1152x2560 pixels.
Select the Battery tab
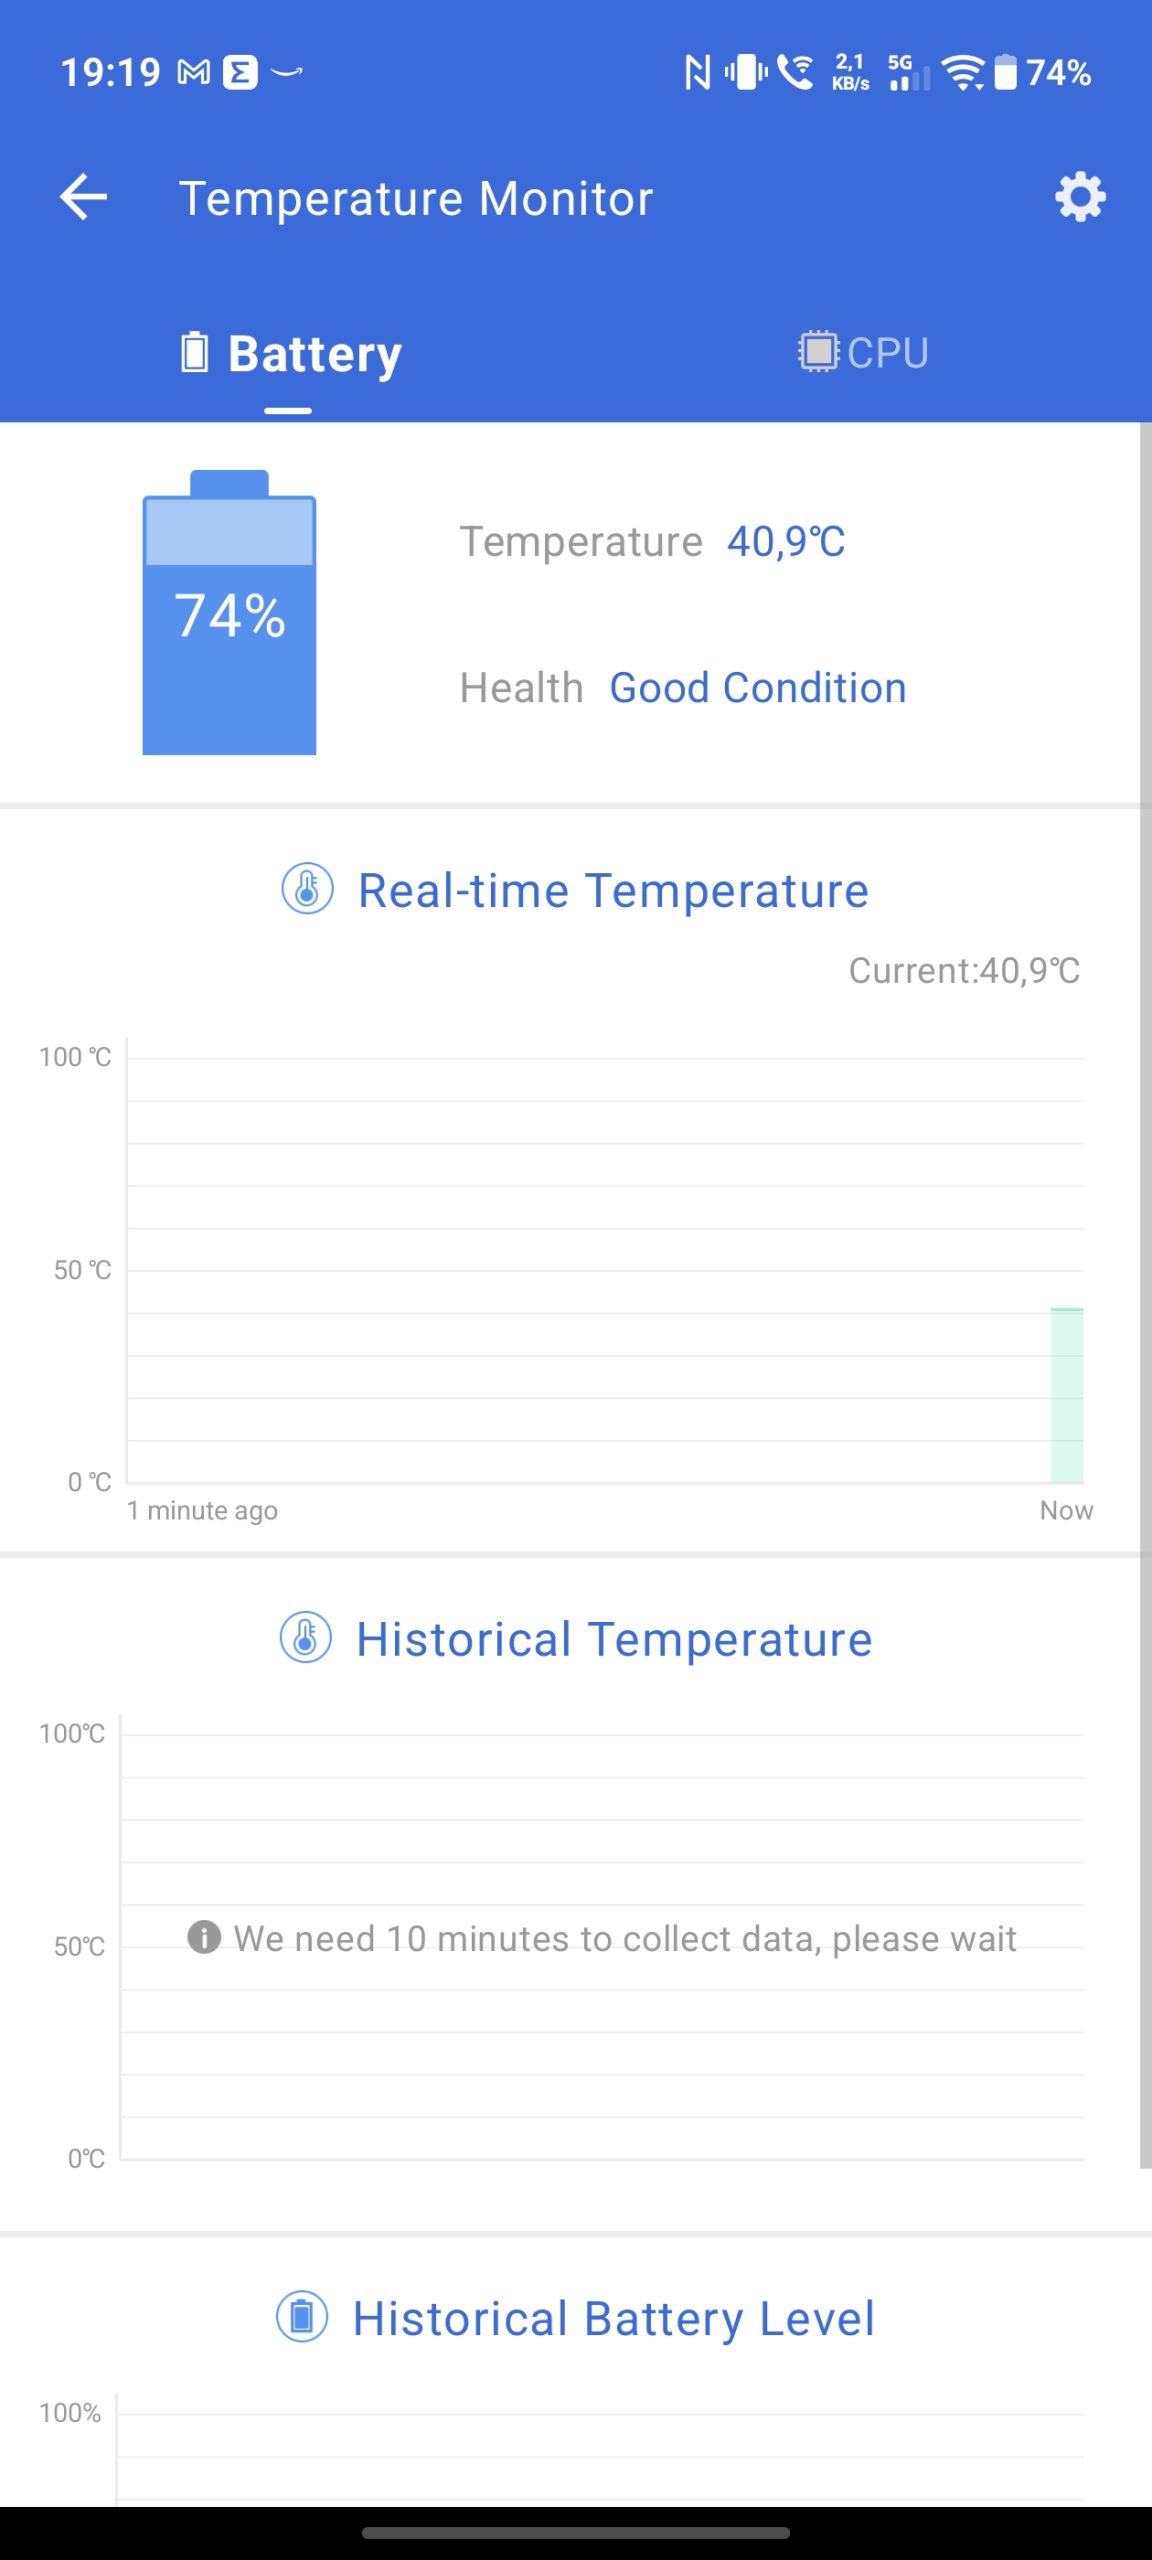pyautogui.click(x=290, y=353)
